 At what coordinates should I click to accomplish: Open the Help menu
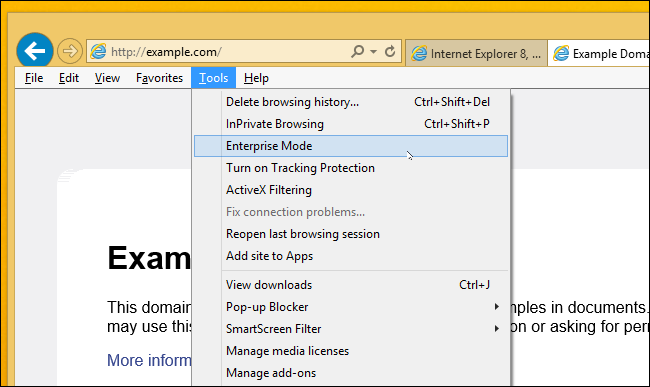(256, 78)
